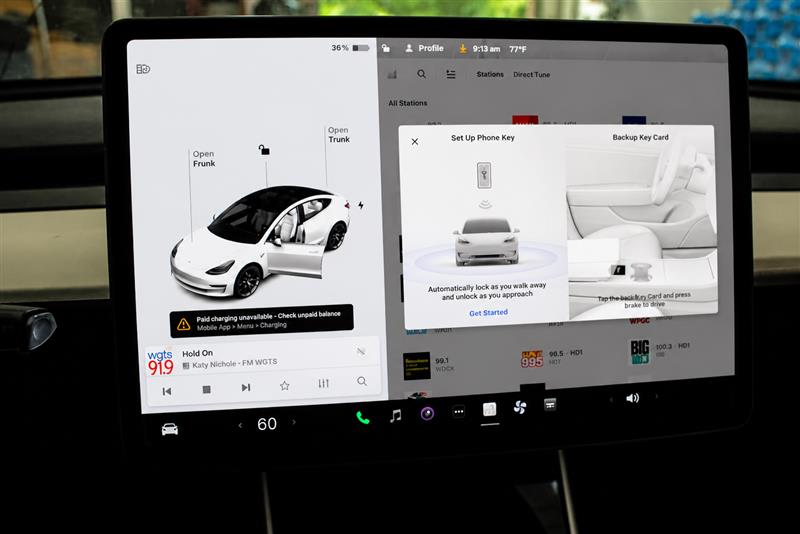800x534 pixels.
Task: Switch to the Direct Tune tab
Action: tap(532, 74)
